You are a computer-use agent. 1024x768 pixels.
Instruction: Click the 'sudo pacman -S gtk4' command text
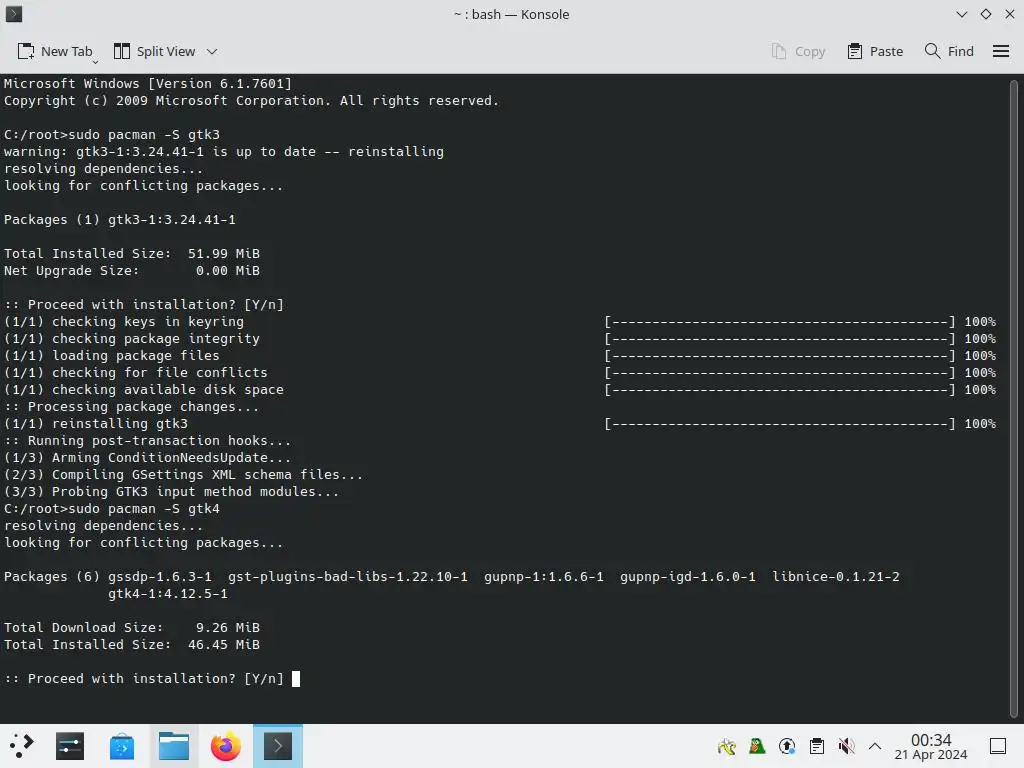(x=144, y=509)
